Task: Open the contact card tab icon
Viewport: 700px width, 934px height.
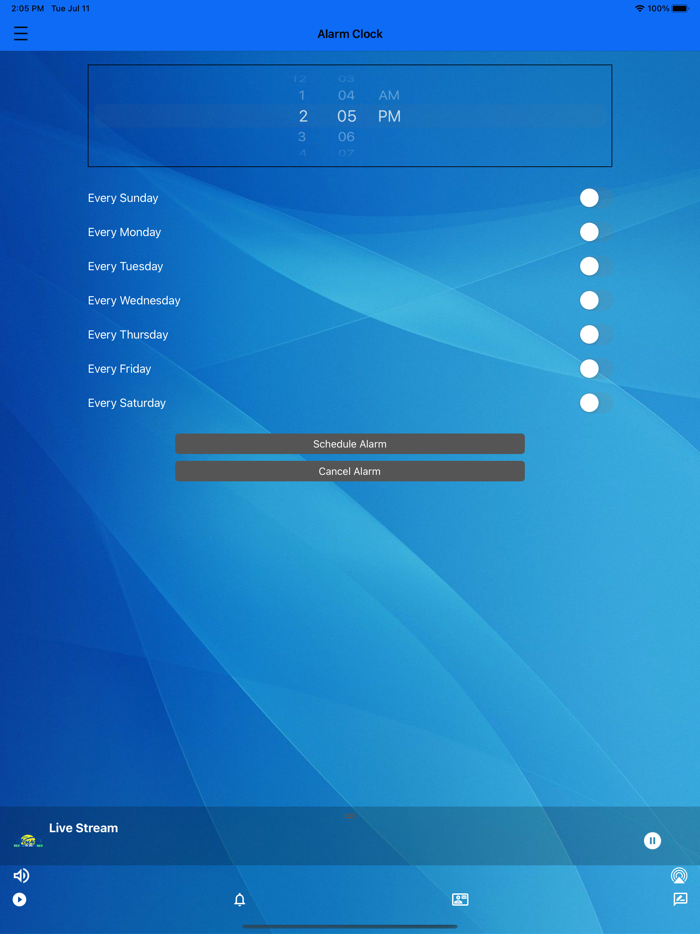Action: pos(460,899)
